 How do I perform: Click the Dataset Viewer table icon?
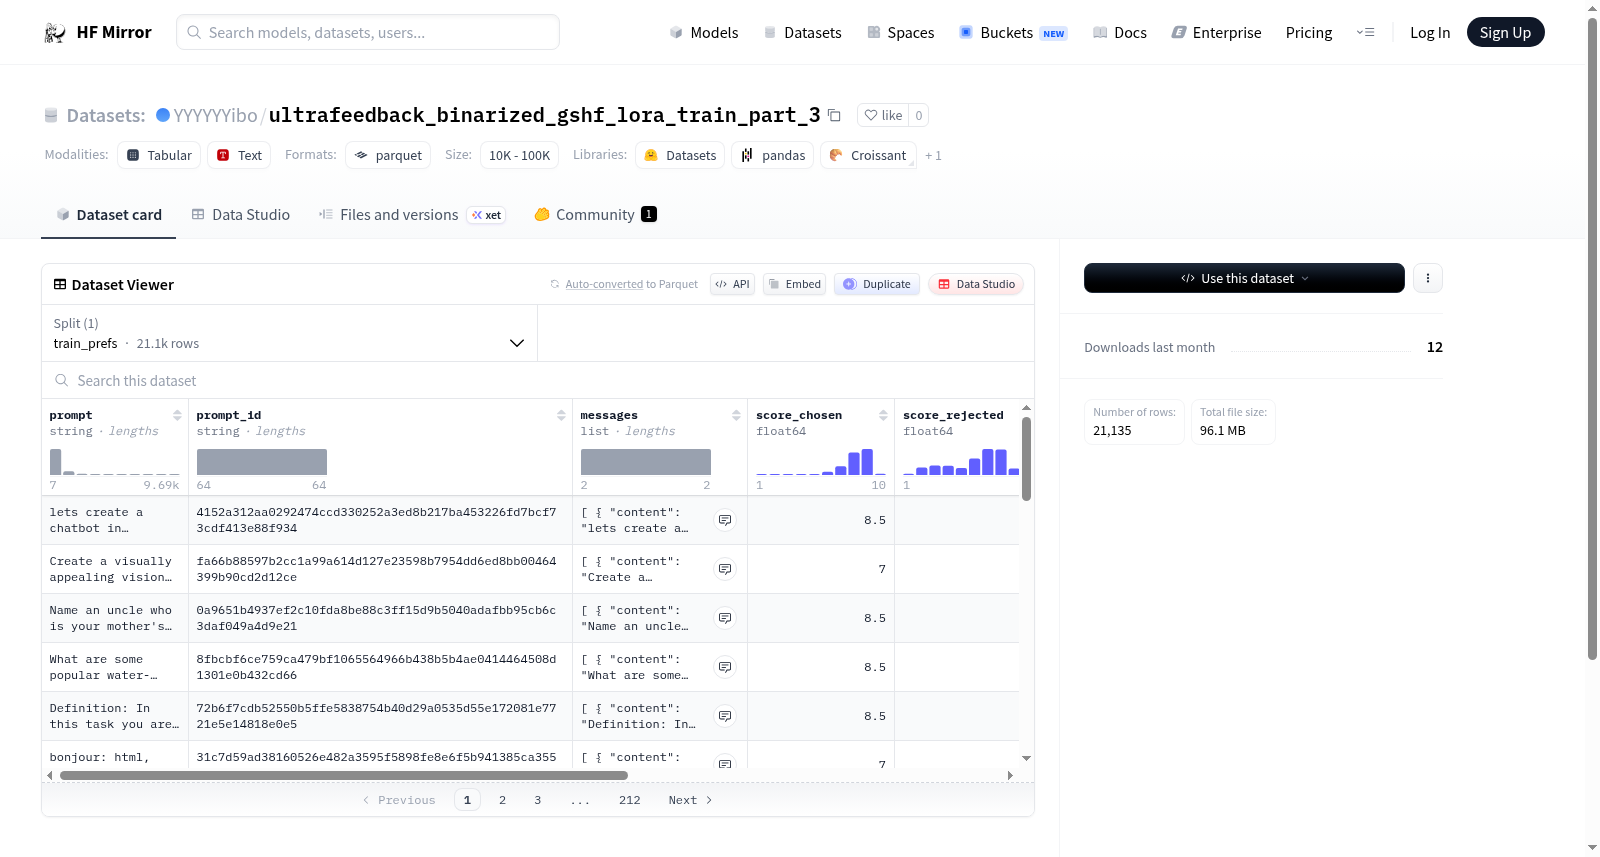tap(60, 285)
